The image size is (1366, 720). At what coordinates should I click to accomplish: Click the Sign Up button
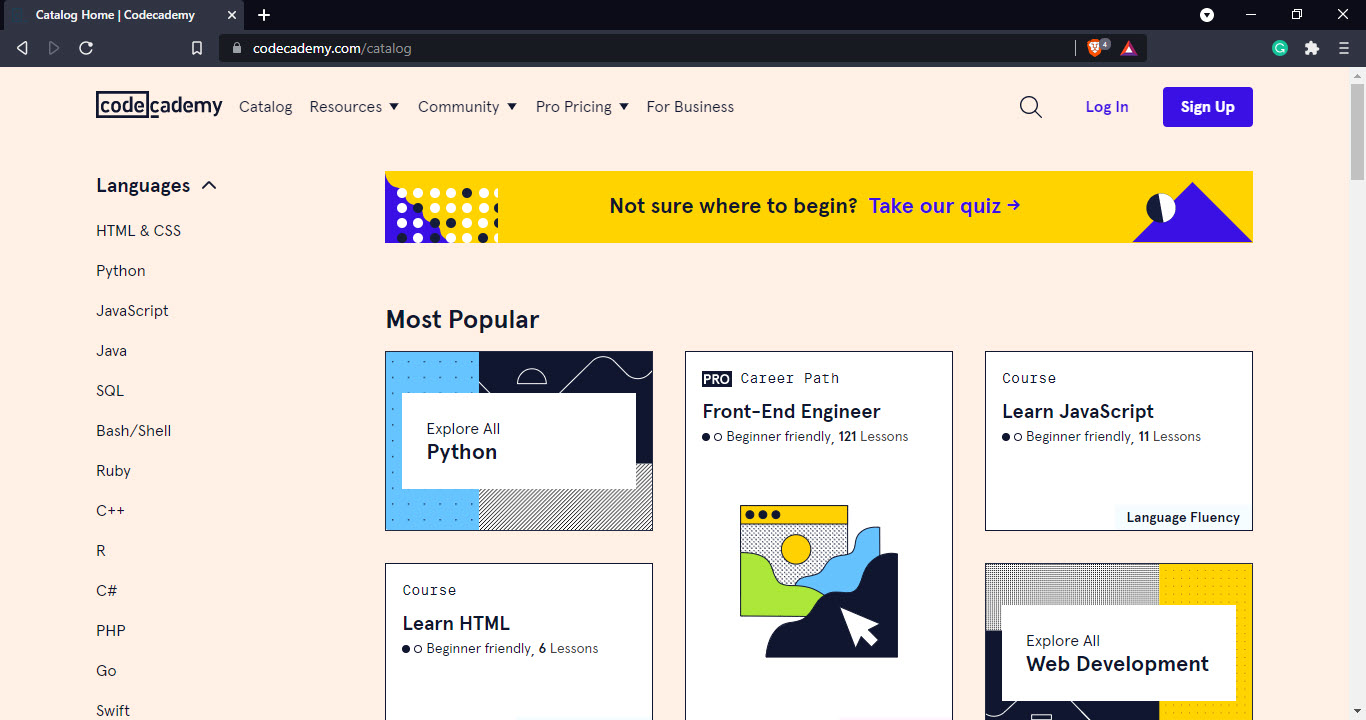coord(1208,107)
